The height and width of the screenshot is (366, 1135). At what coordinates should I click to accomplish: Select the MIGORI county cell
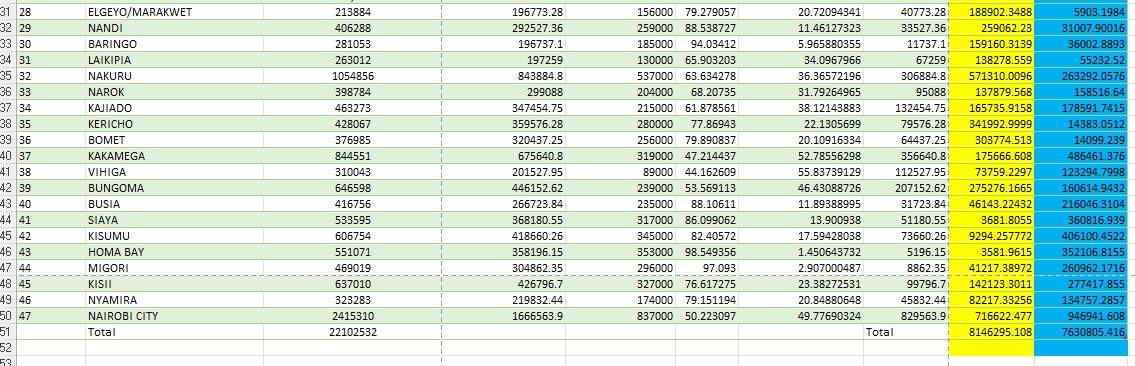pyautogui.click(x=174, y=268)
